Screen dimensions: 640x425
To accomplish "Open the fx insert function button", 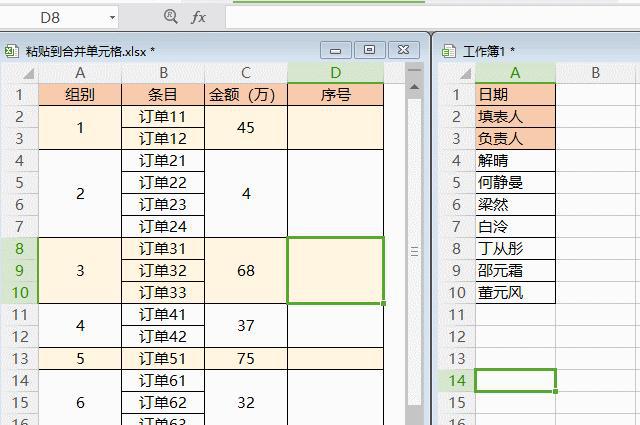I will click(x=198, y=18).
